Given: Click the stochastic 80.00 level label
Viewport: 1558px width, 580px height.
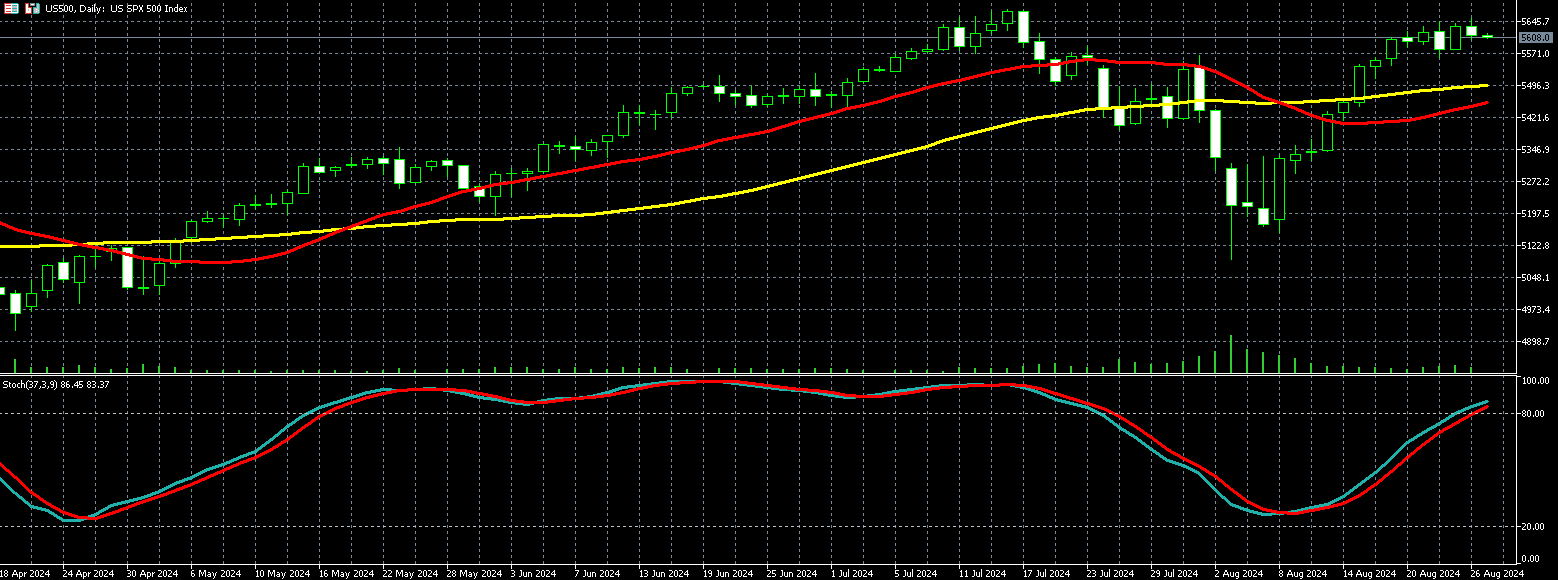Looking at the screenshot, I should (1533, 413).
